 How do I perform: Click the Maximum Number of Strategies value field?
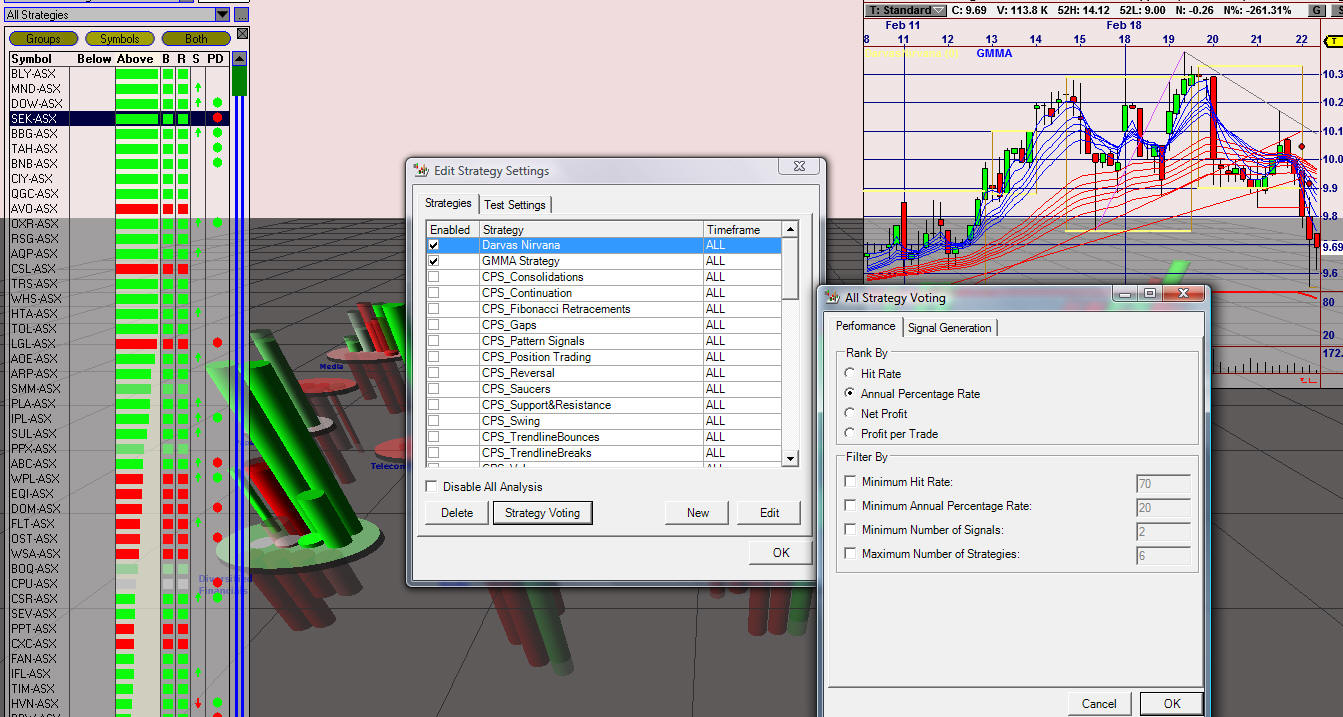click(x=1163, y=556)
